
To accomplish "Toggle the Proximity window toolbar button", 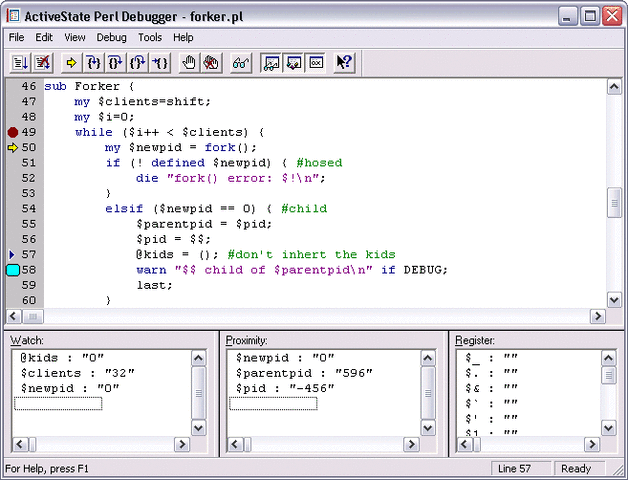I will click(294, 63).
